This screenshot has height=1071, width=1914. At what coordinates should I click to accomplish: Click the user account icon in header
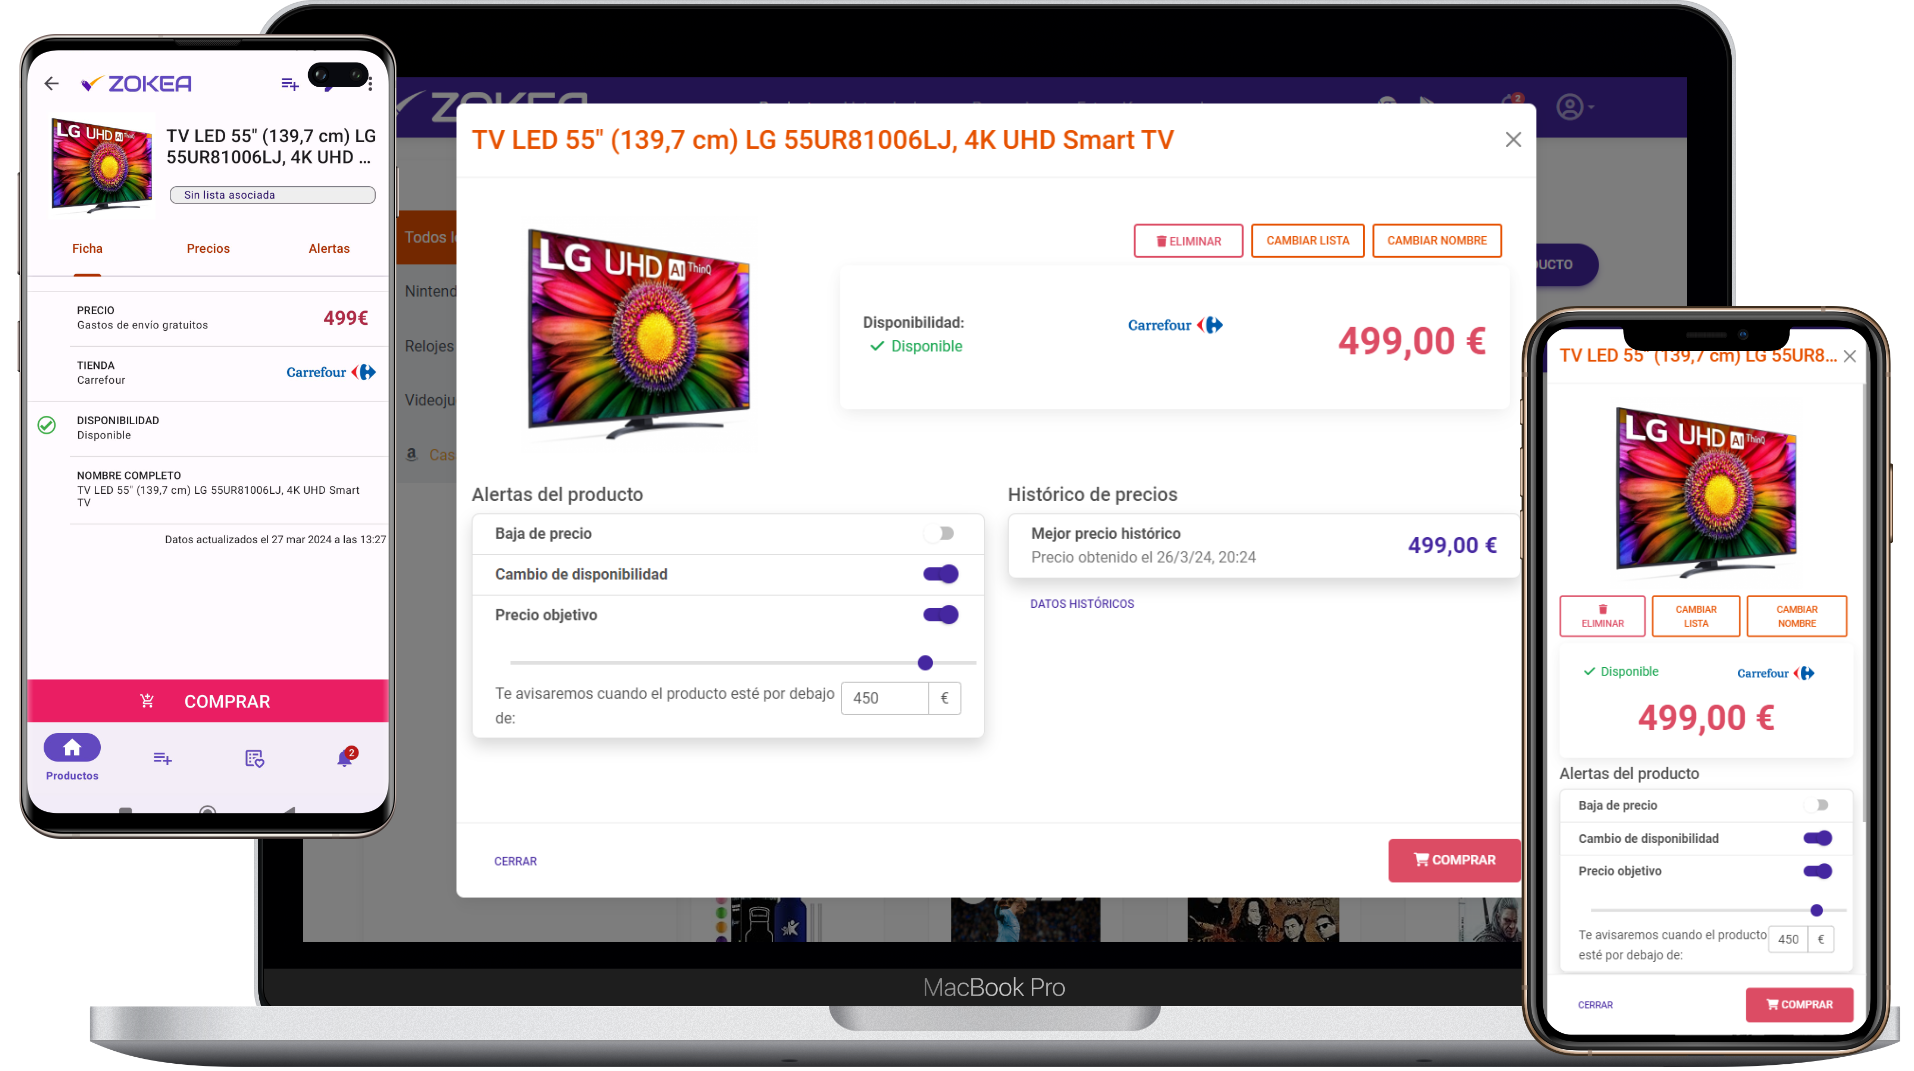(x=1570, y=107)
